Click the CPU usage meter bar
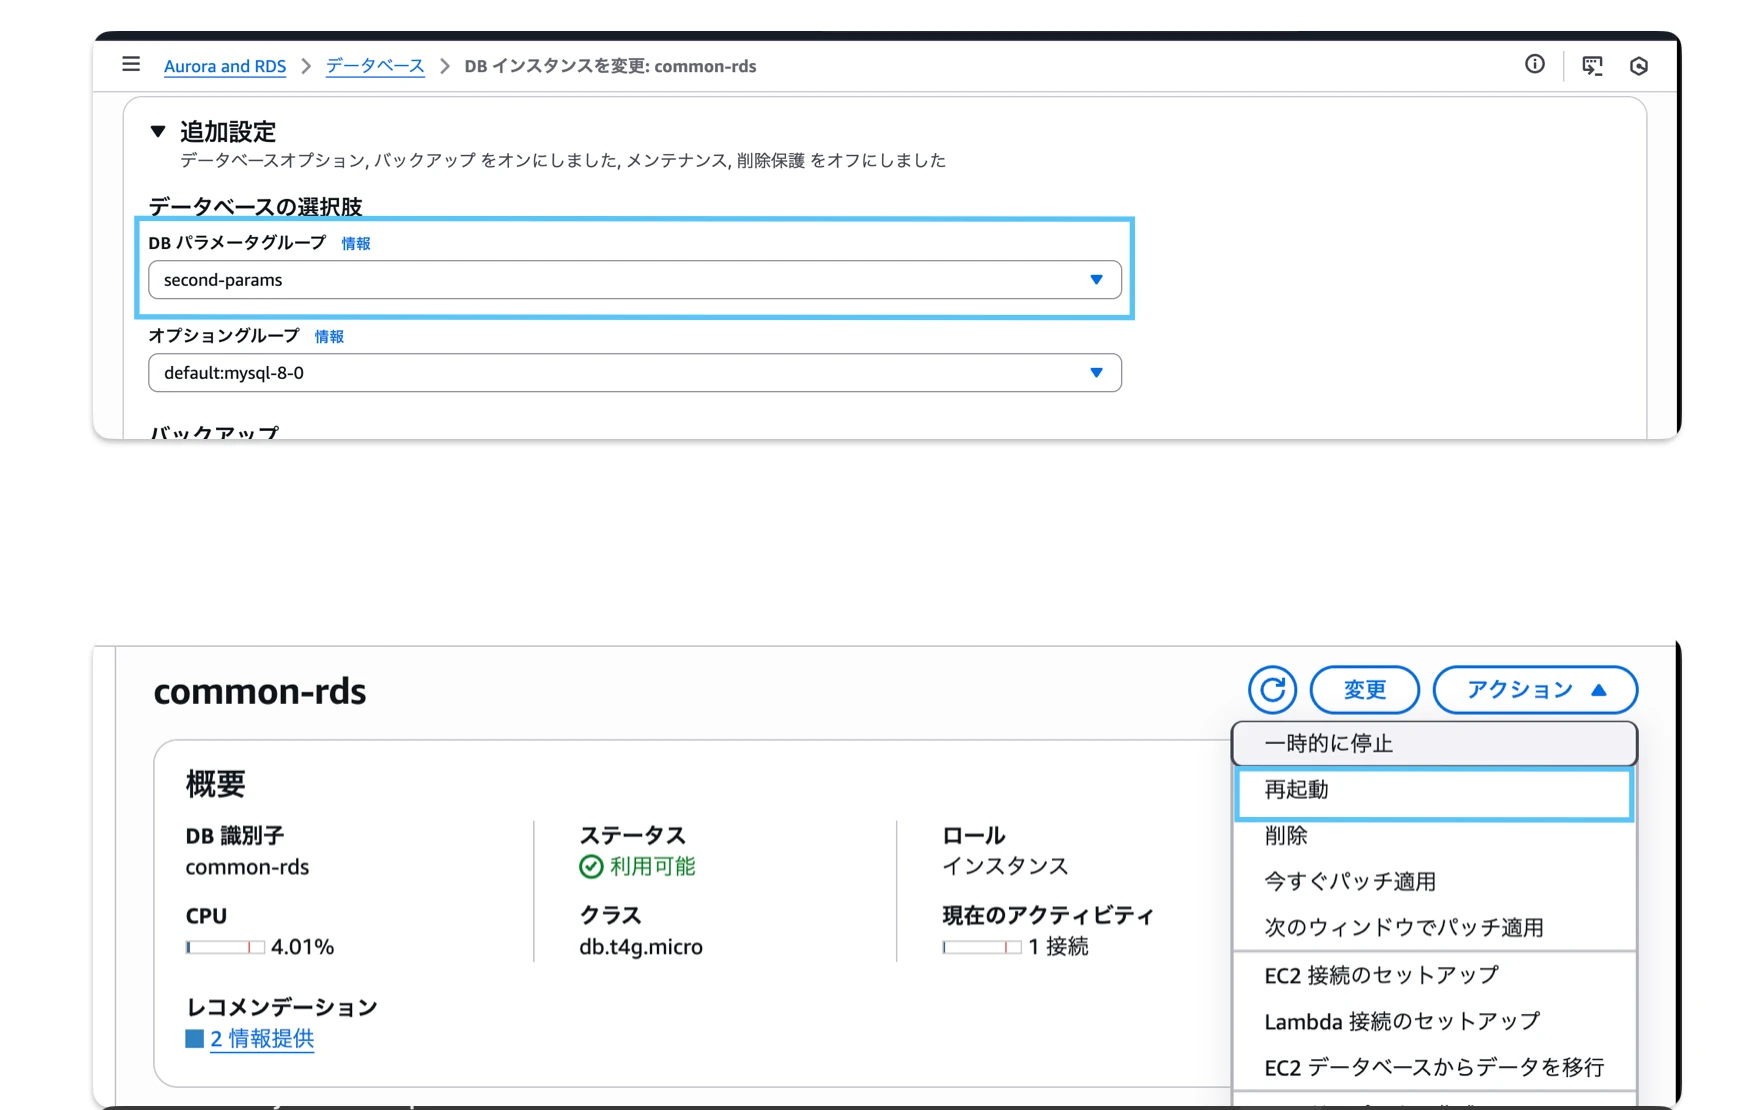1744x1110 pixels. 225,947
